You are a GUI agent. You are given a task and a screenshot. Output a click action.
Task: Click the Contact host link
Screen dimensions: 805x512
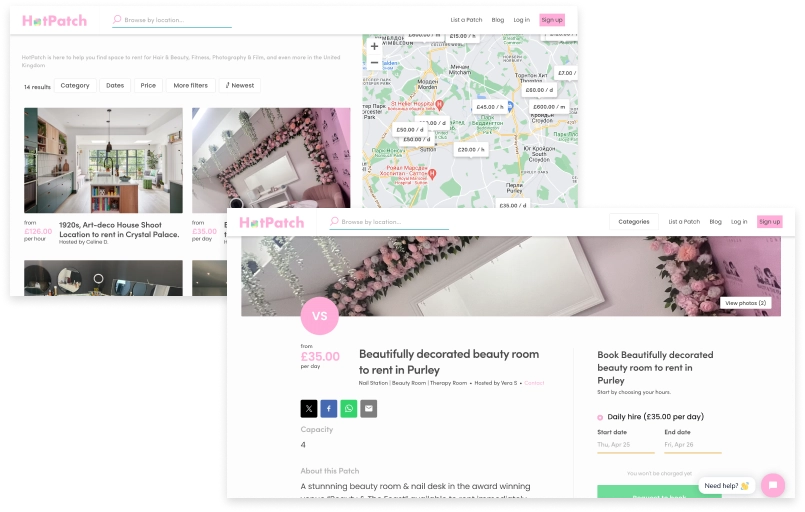534,383
